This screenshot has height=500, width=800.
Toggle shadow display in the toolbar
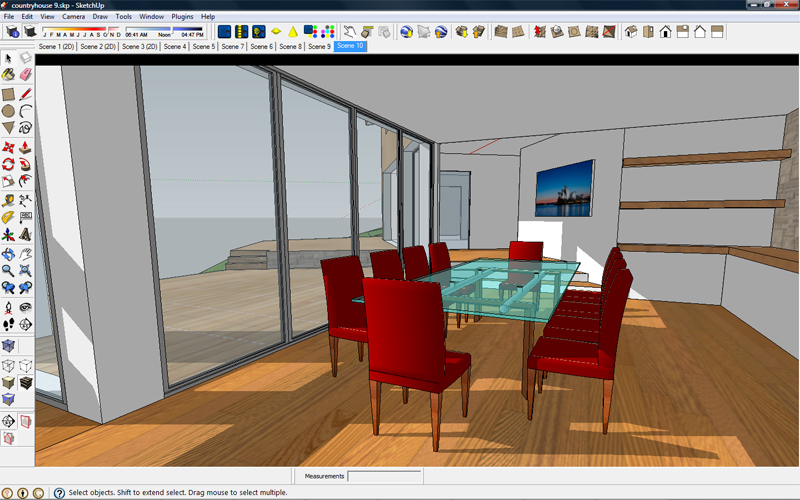pyautogui.click(x=30, y=32)
